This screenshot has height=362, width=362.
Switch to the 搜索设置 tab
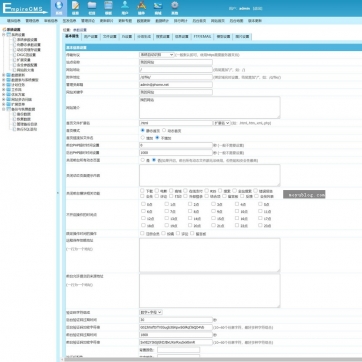[x=163, y=37]
